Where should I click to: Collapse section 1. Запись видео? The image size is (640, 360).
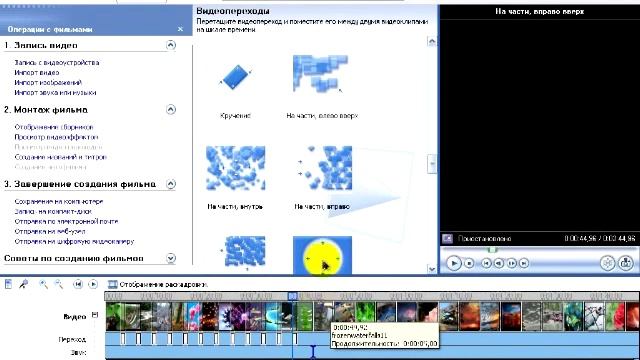click(171, 45)
